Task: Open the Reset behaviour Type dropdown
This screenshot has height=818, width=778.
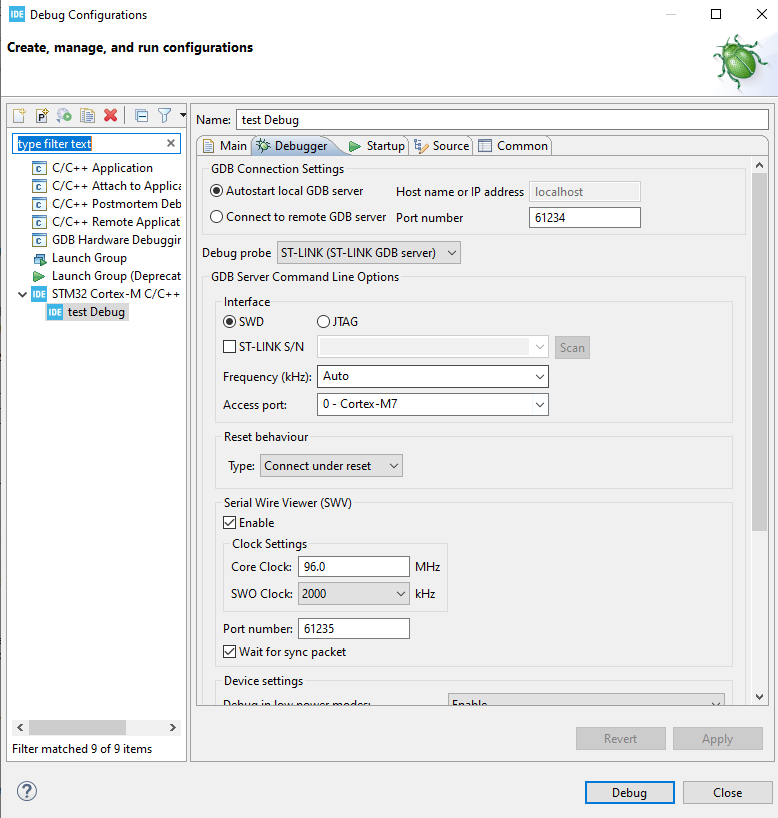Action: tap(331, 466)
